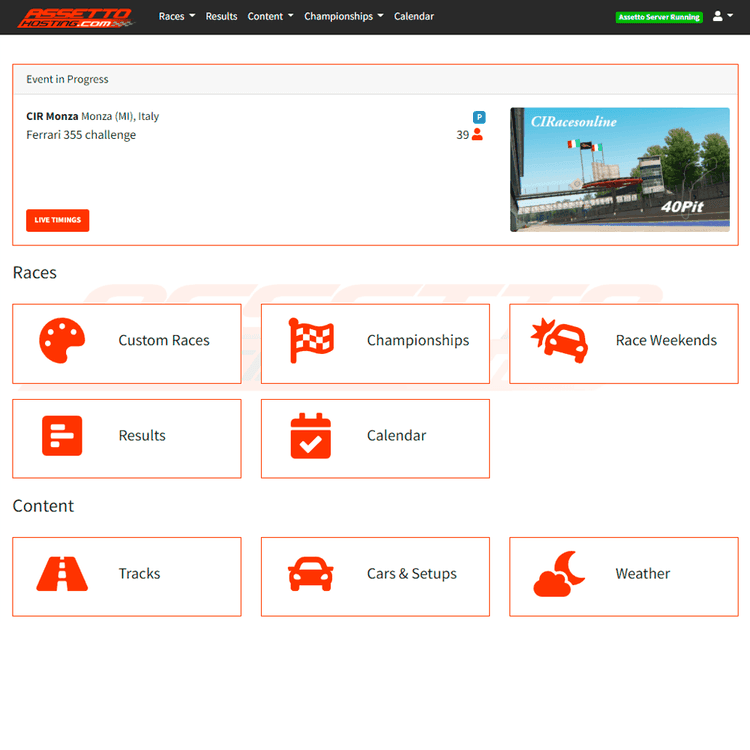
Task: Click the road icon for Tracks
Action: point(62,574)
